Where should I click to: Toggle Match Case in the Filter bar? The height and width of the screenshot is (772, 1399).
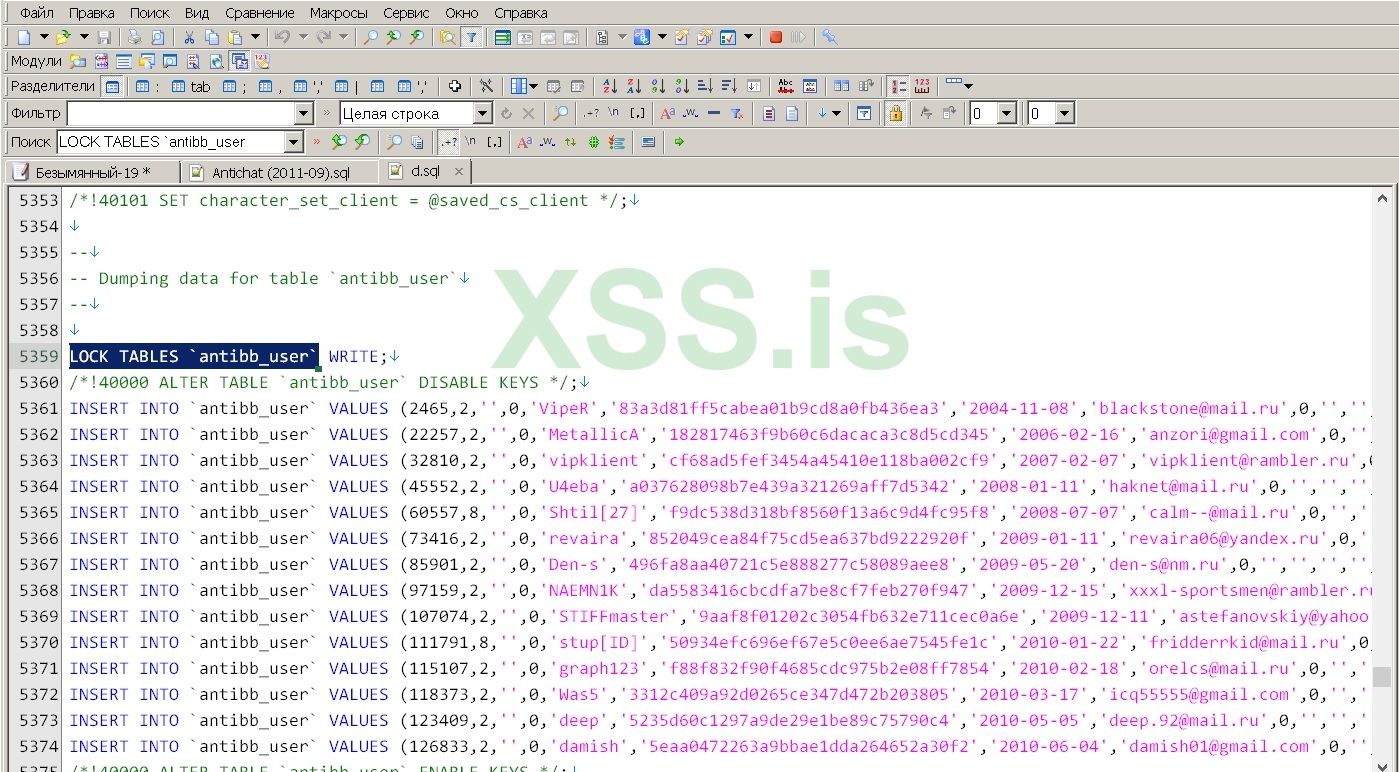[x=667, y=113]
